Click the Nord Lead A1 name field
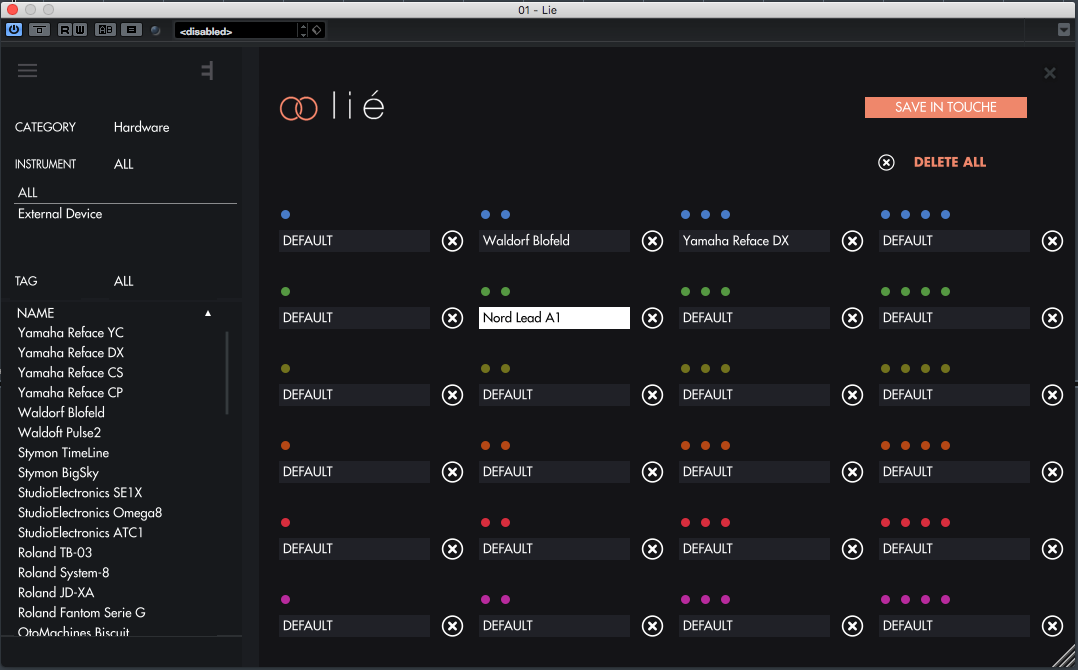This screenshot has width=1078, height=670. pos(554,318)
